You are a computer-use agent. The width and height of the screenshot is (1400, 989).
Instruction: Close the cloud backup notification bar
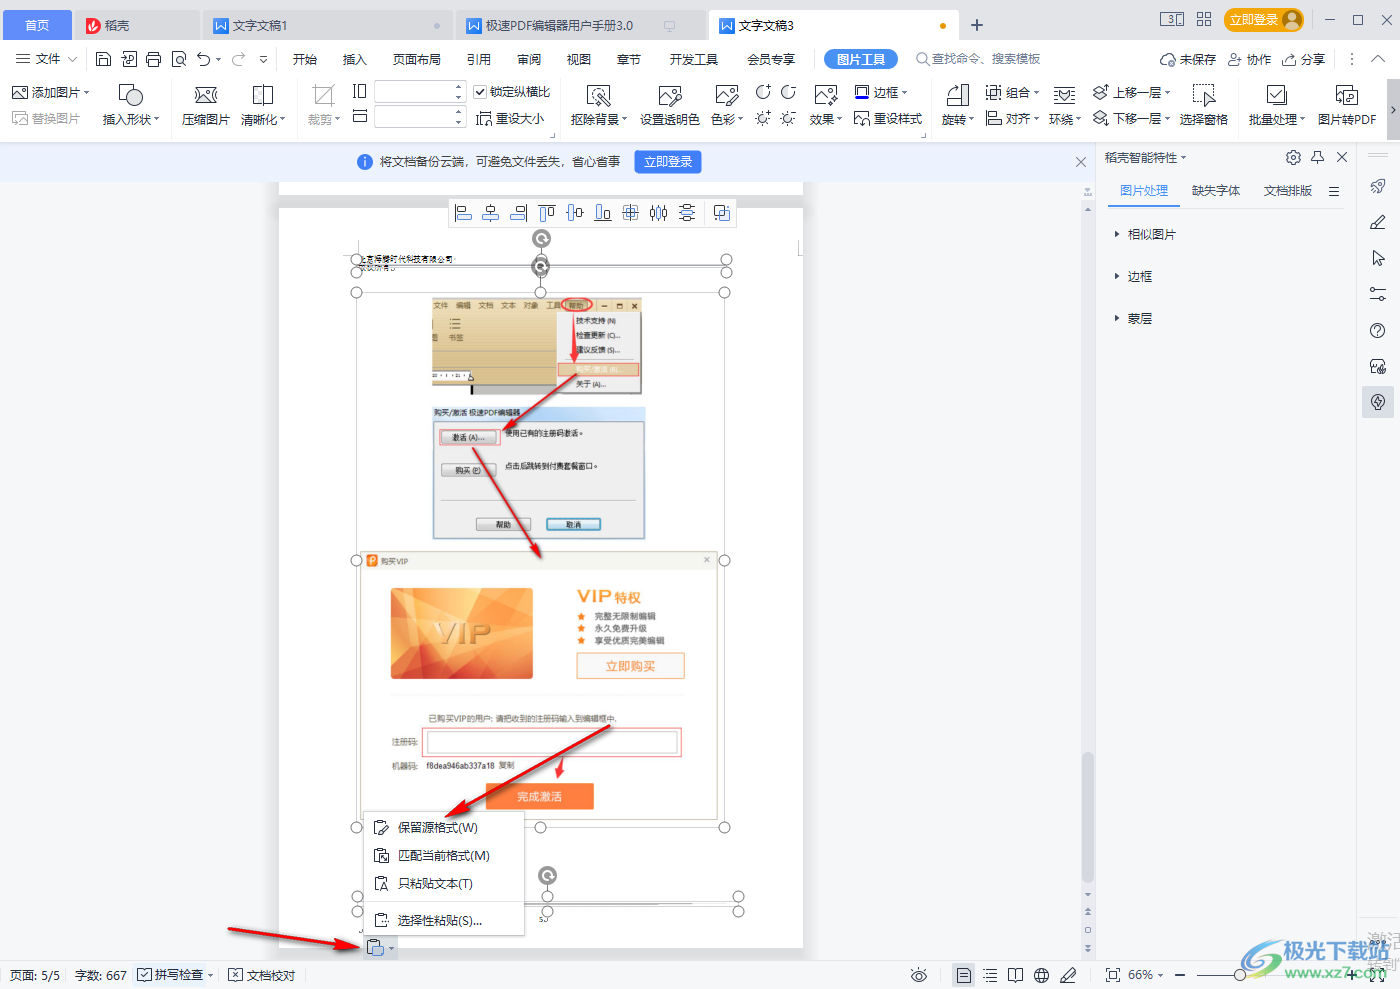click(x=1081, y=161)
